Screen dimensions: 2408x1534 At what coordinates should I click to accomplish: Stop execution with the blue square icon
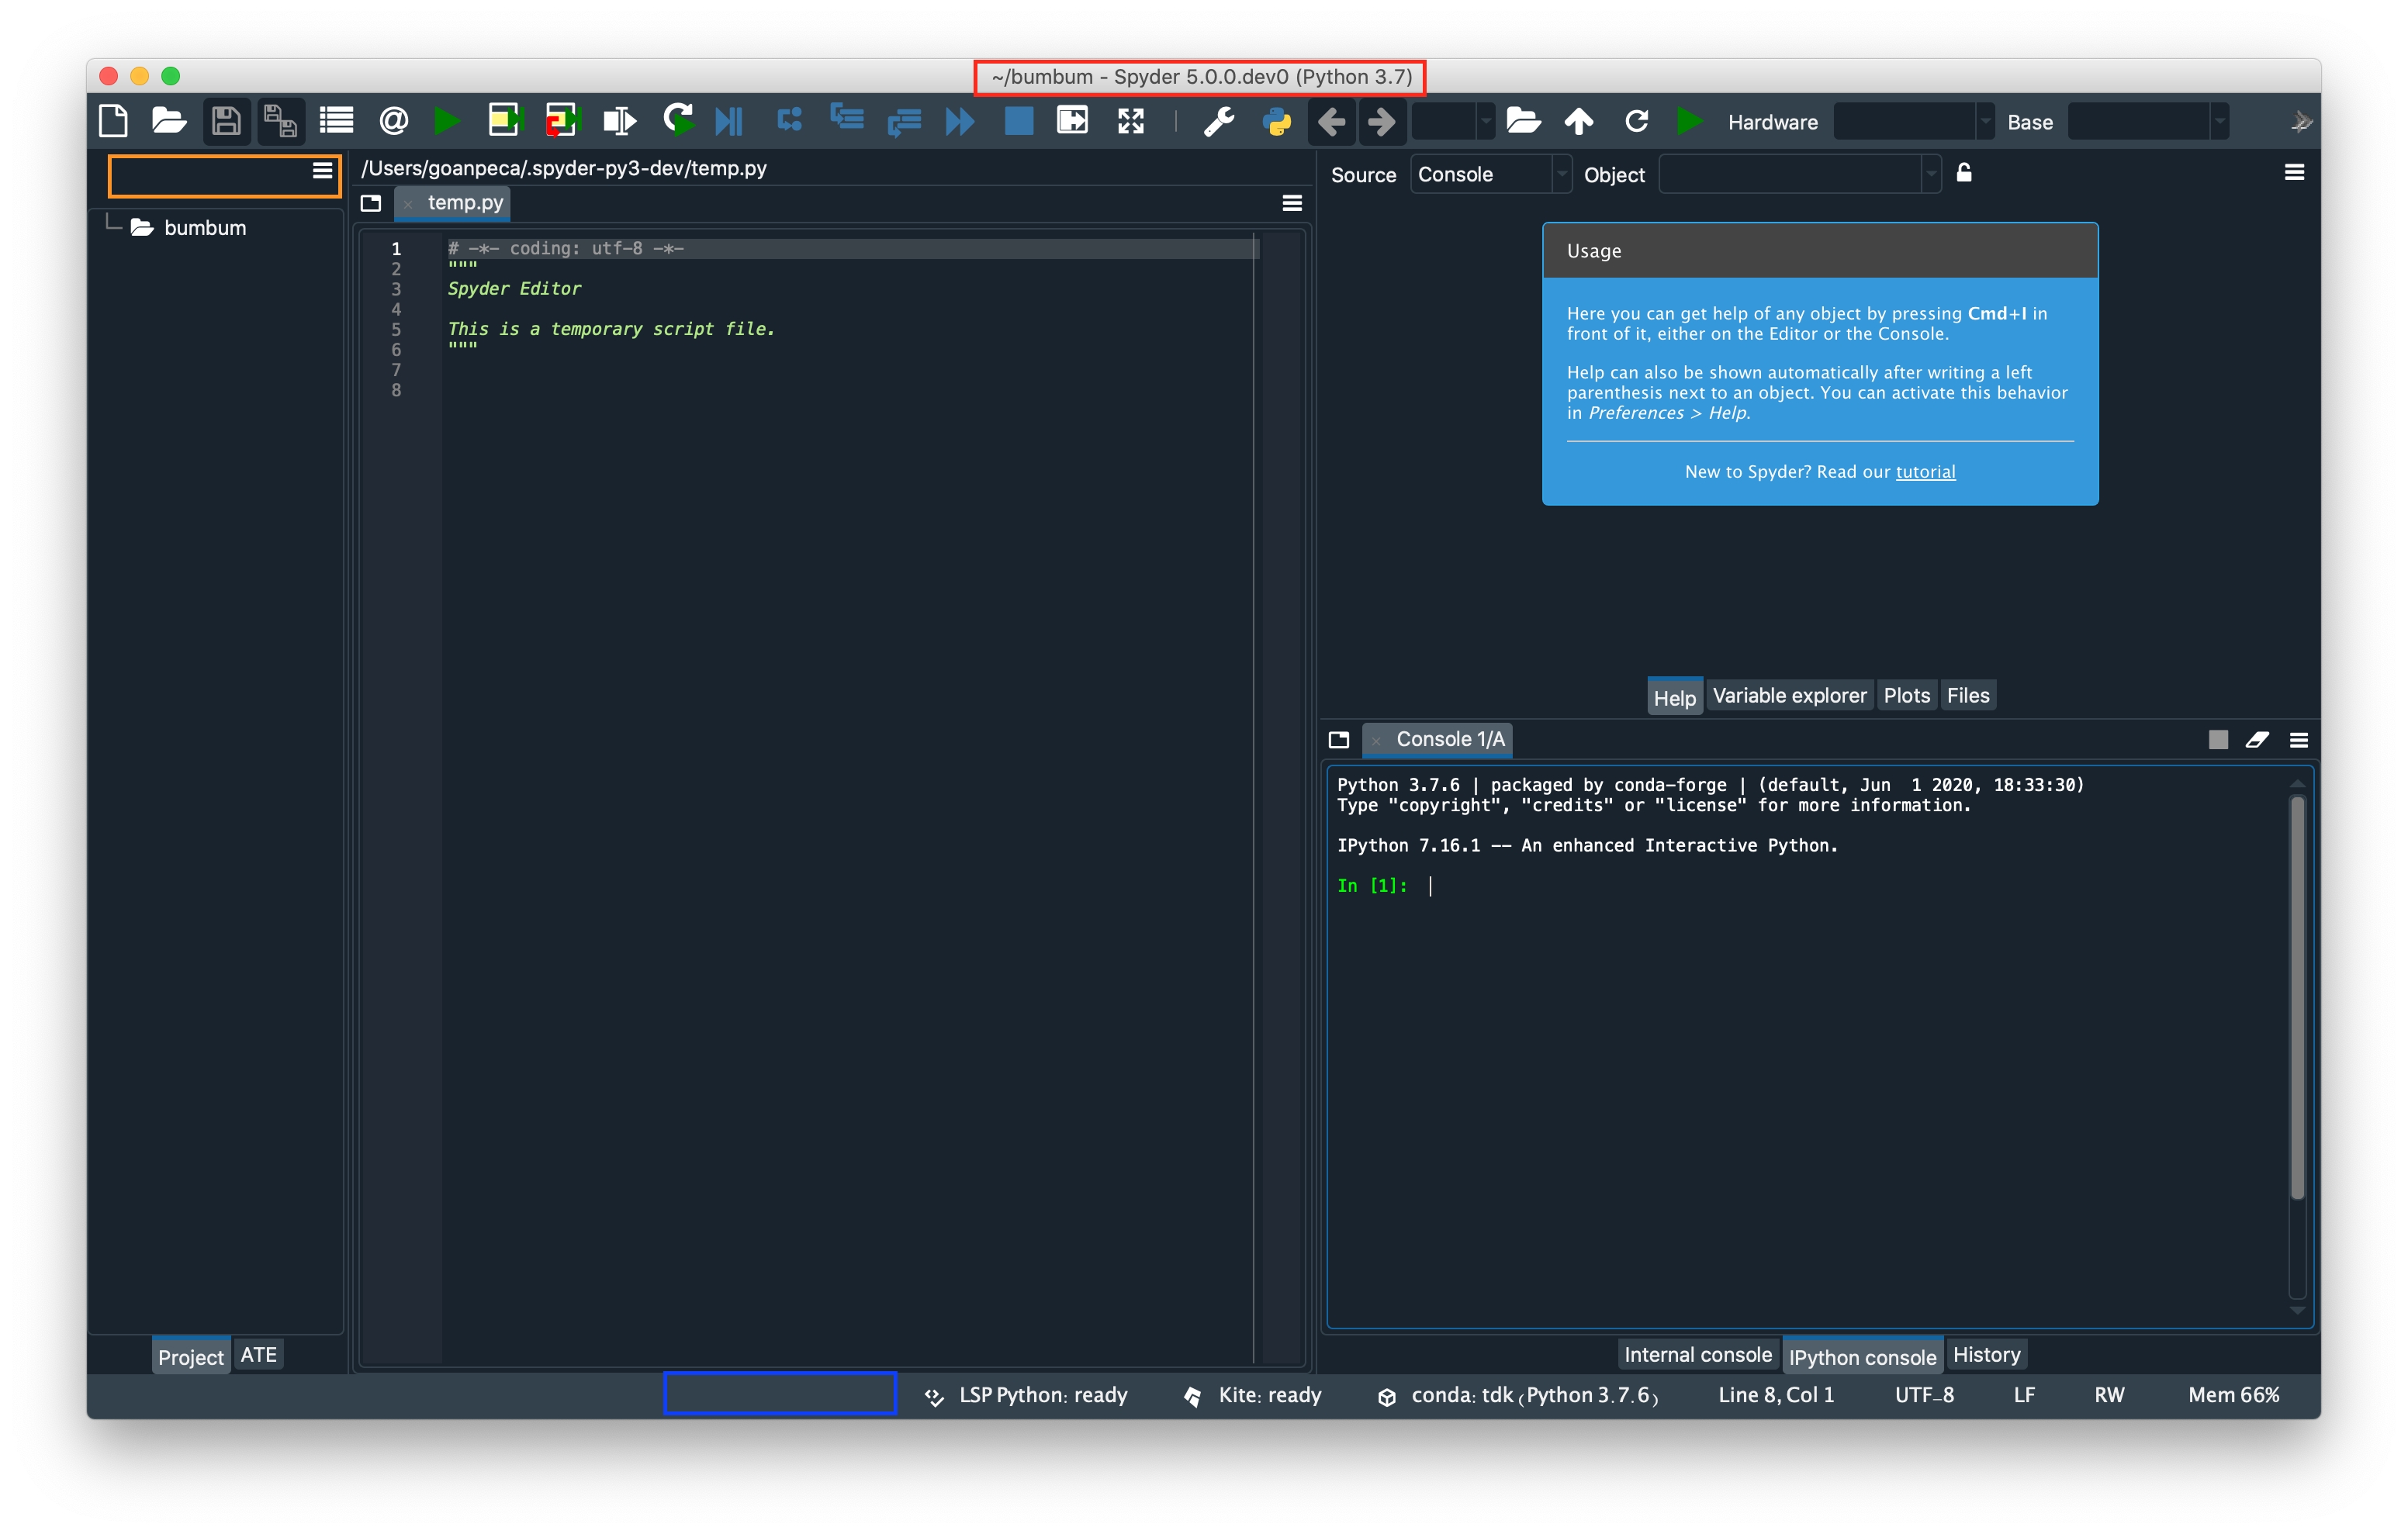tap(1017, 120)
